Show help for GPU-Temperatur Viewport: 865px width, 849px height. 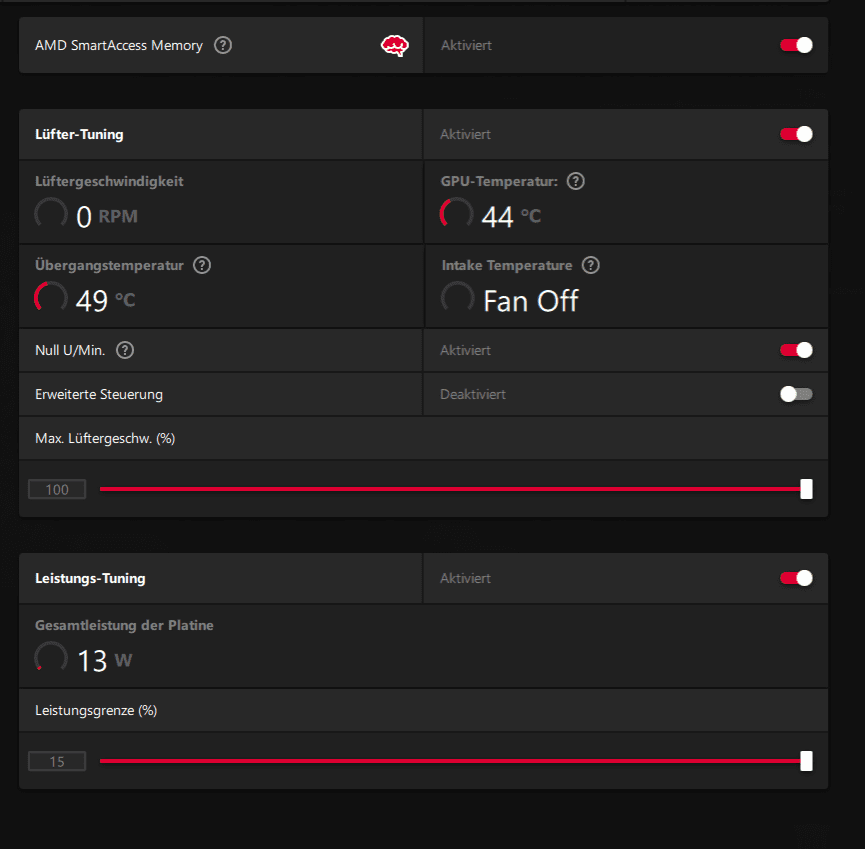click(575, 181)
